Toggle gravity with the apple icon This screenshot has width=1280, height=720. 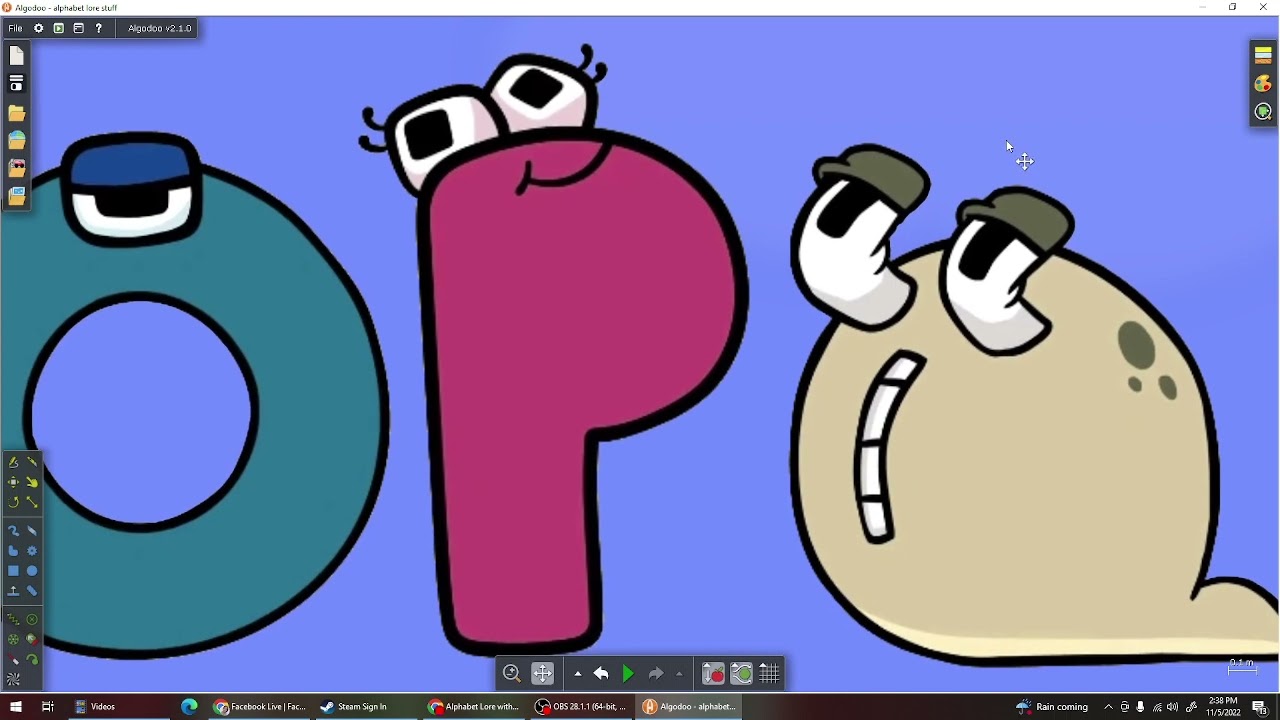(x=713, y=673)
